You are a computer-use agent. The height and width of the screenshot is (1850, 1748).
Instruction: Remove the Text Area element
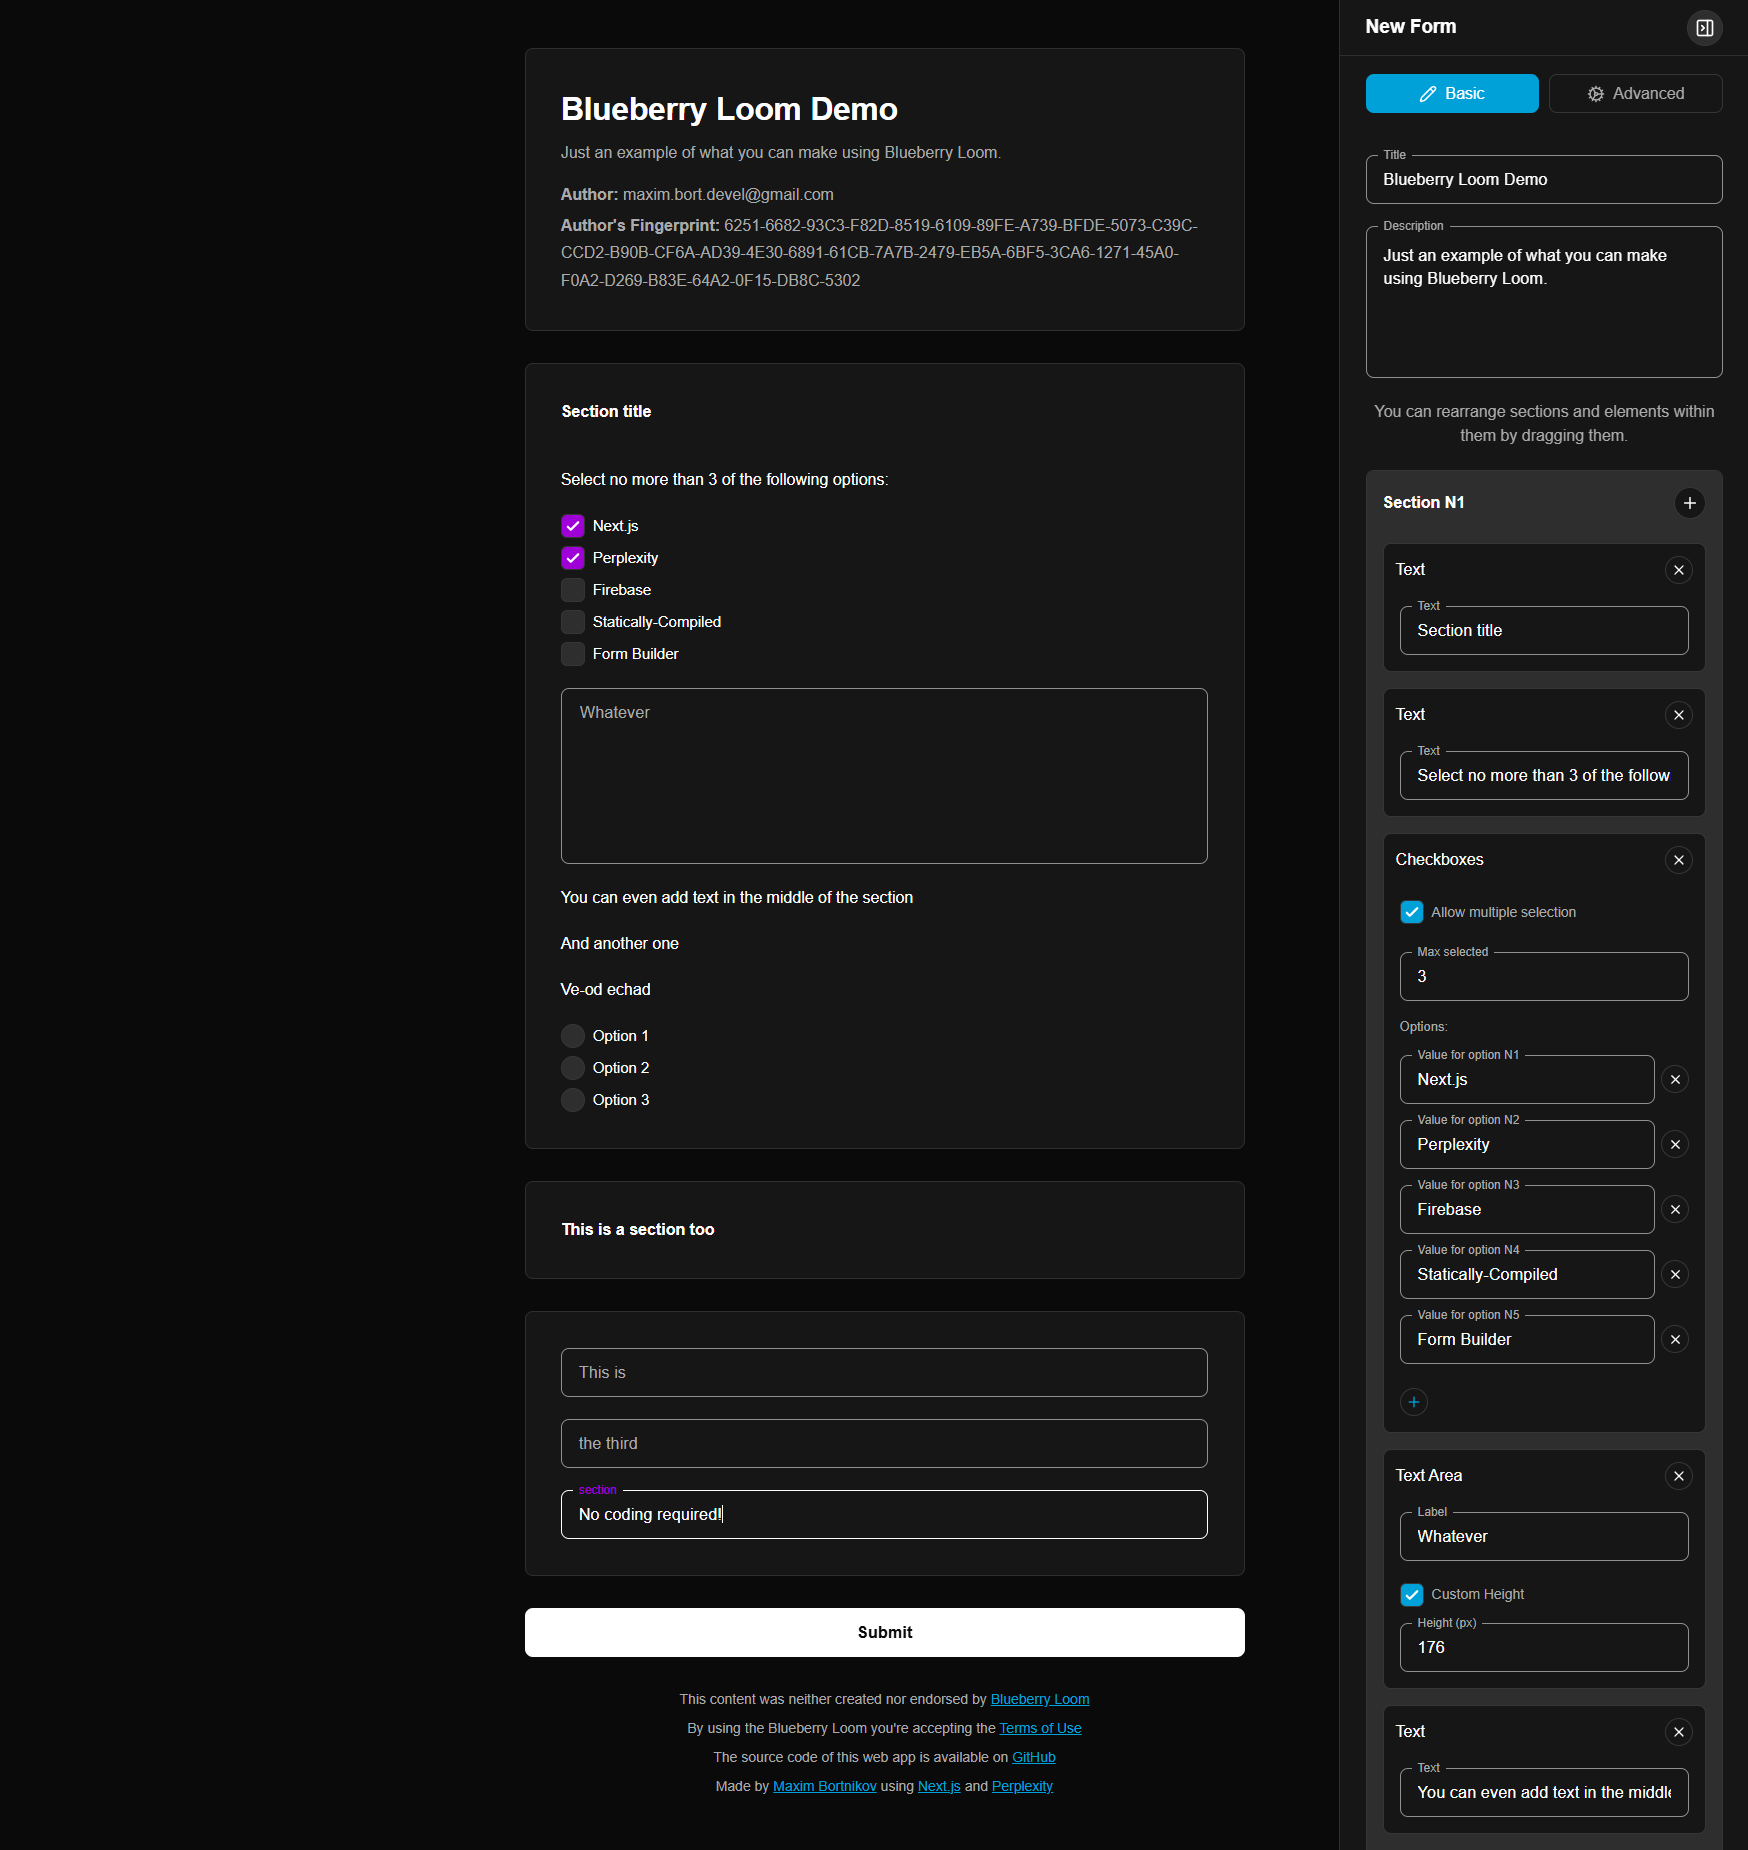[1679, 1476]
